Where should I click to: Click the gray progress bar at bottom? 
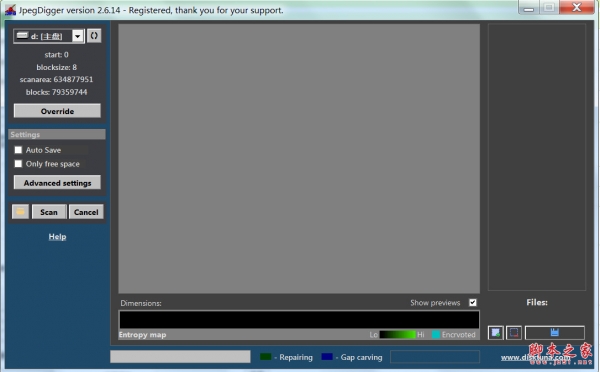180,357
